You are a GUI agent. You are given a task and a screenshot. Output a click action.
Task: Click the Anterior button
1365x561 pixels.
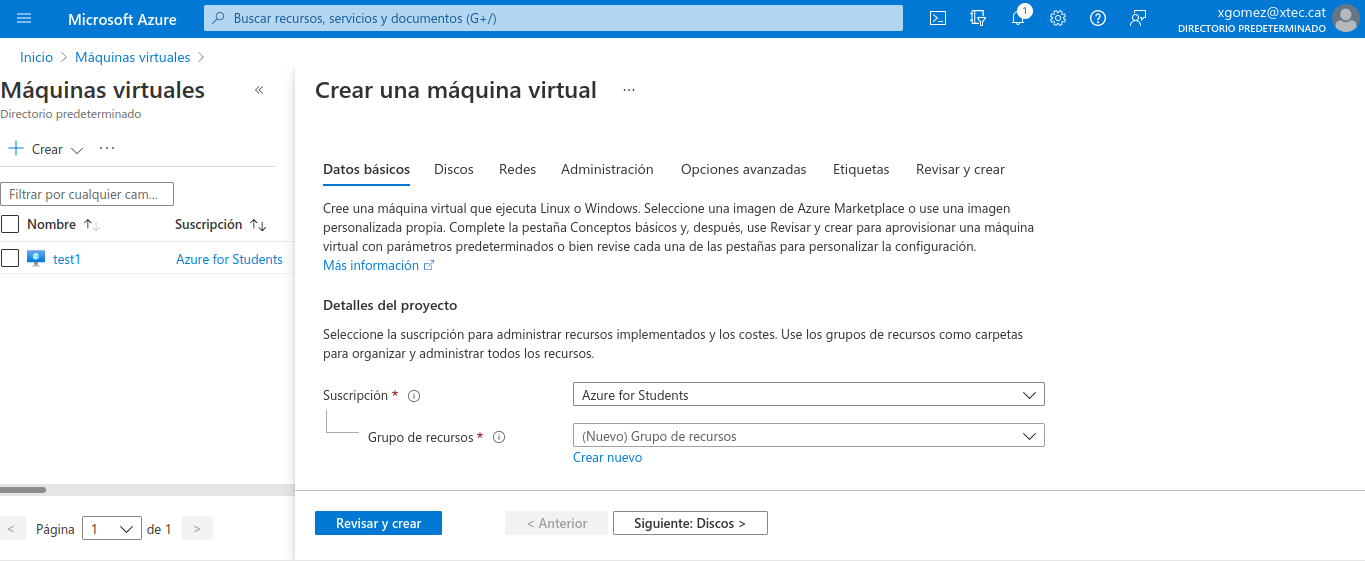(x=556, y=523)
